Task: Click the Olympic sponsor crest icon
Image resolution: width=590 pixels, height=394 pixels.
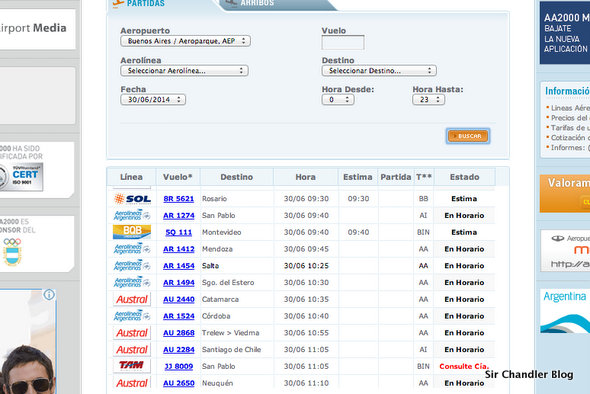Action: [12, 252]
